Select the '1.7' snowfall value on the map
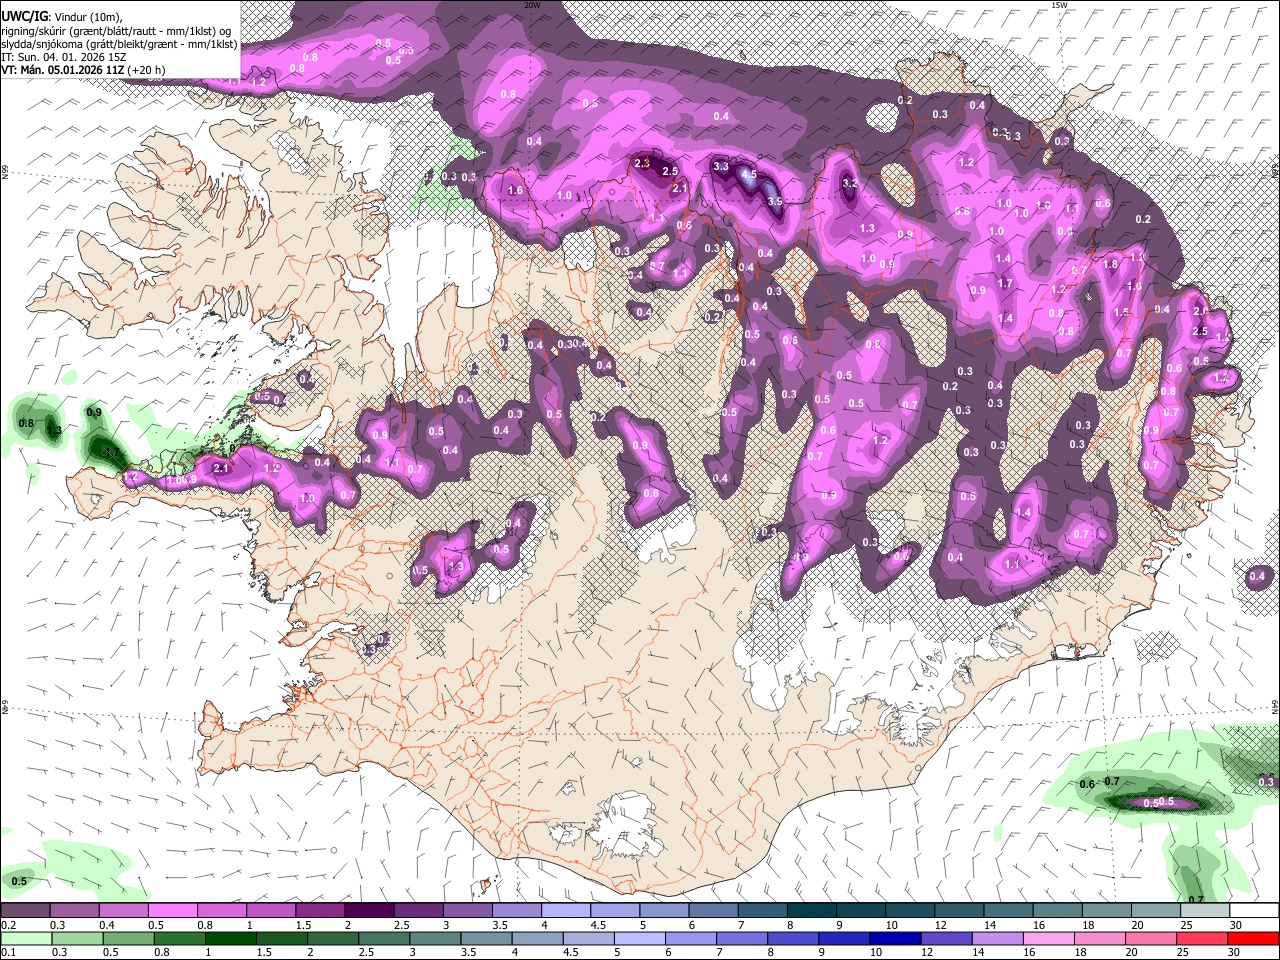This screenshot has width=1280, height=960. (1005, 284)
